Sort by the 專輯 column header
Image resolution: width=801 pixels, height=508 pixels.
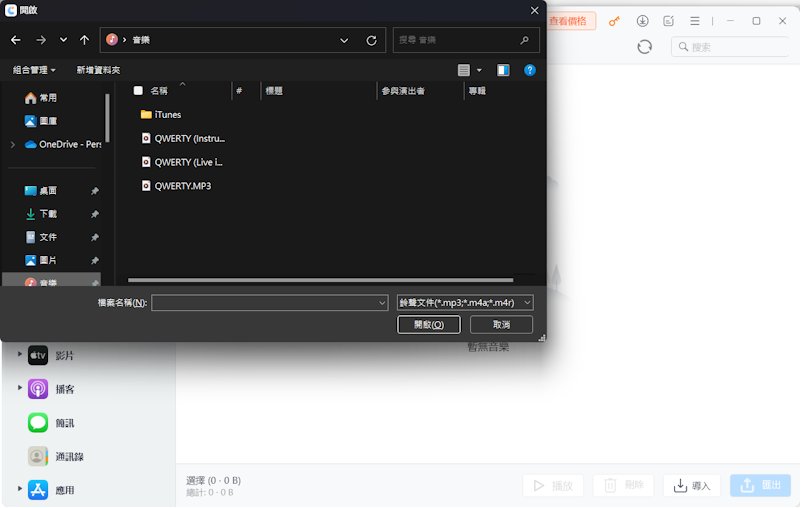pyautogui.click(x=477, y=91)
